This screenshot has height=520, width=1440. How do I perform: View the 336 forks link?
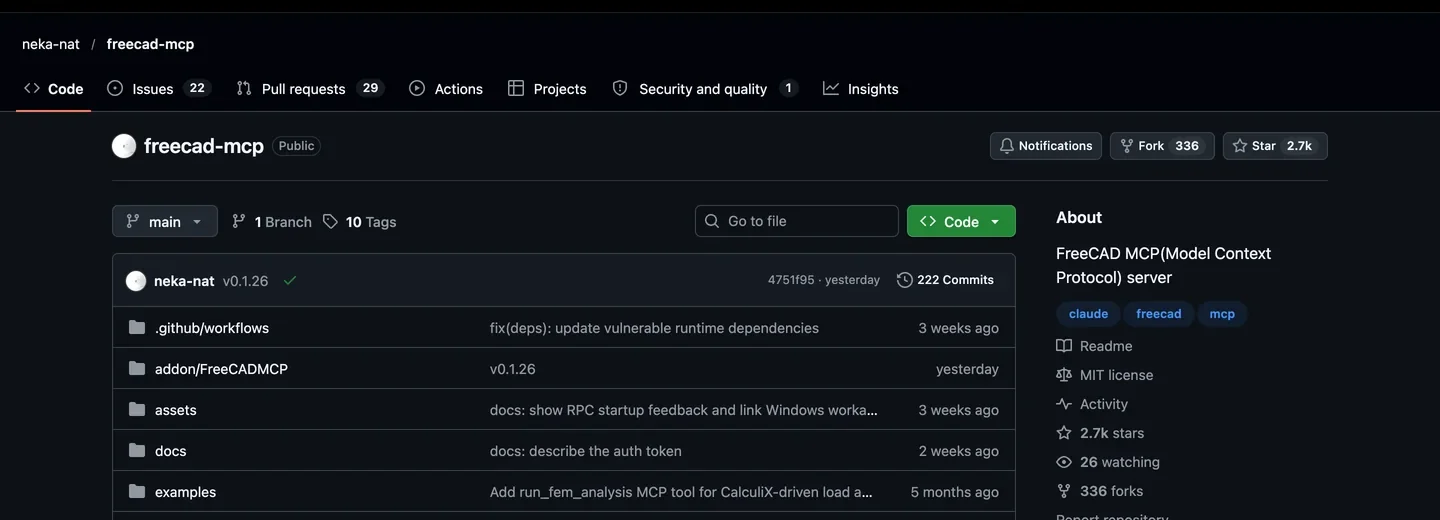pos(1100,491)
